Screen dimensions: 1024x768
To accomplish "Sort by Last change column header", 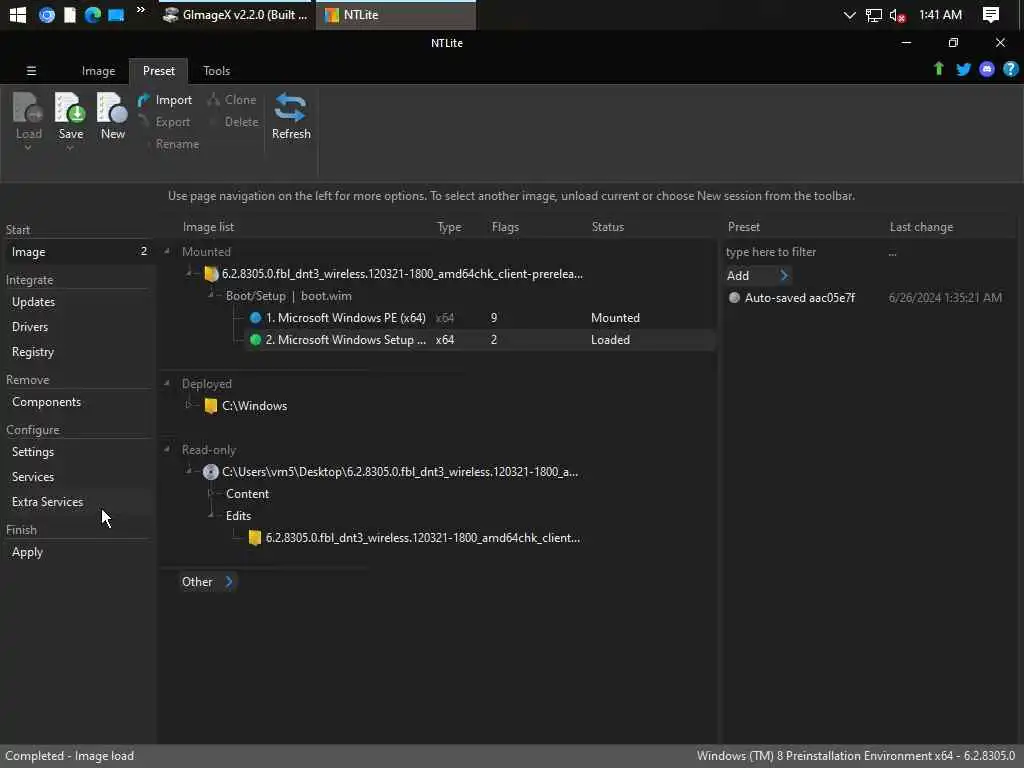I will click(921, 227).
